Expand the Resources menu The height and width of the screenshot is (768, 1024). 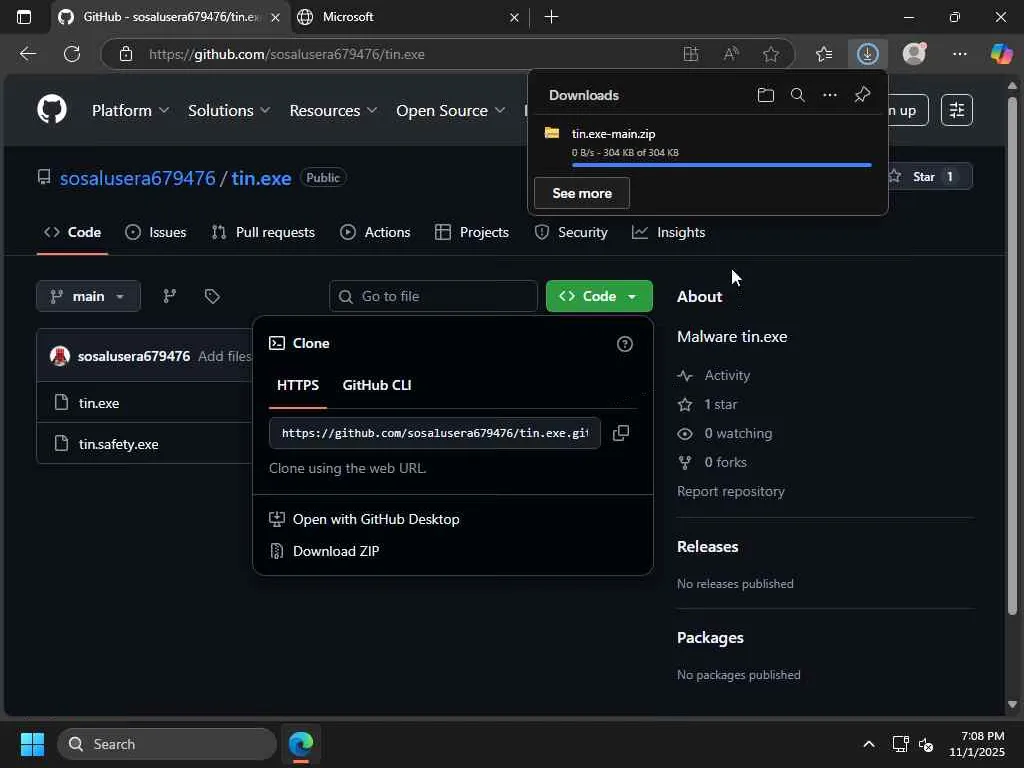pyautogui.click(x=333, y=110)
